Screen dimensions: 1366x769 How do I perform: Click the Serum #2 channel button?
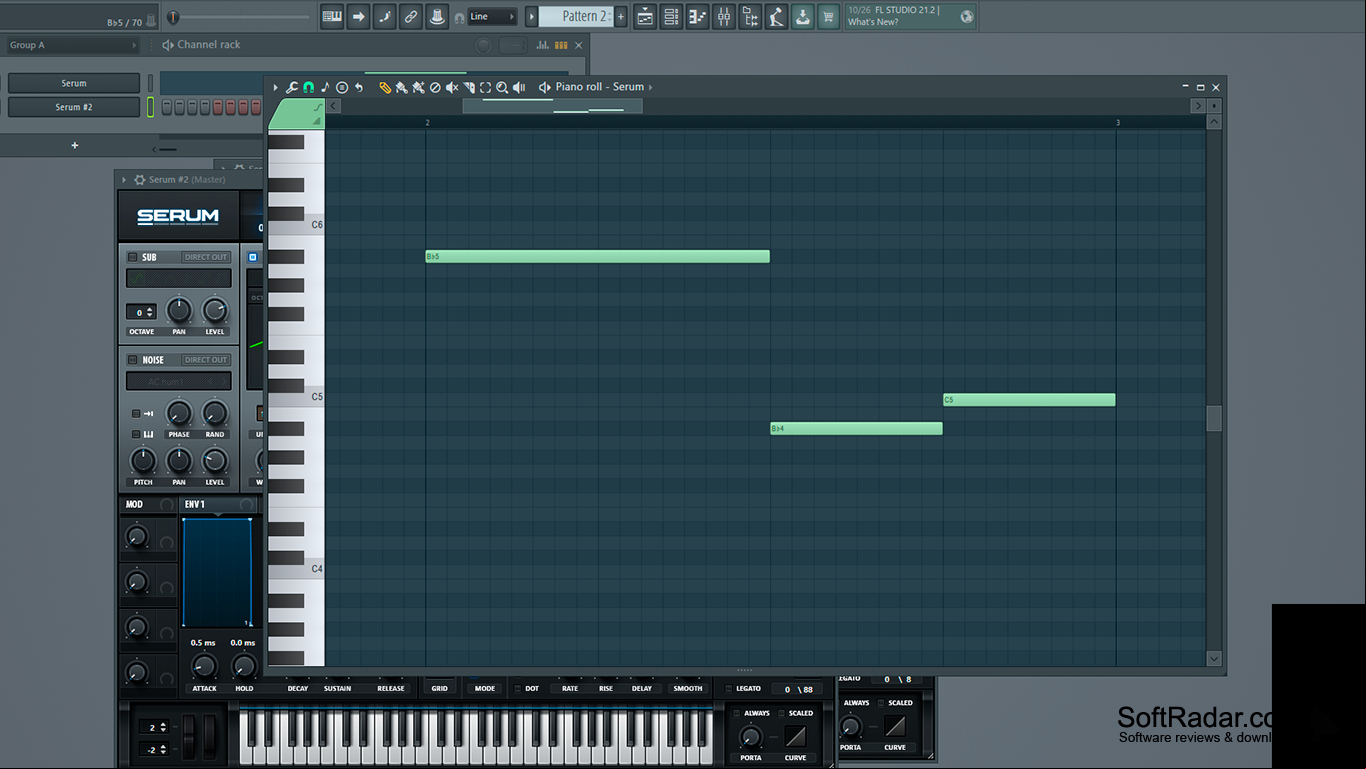click(74, 107)
